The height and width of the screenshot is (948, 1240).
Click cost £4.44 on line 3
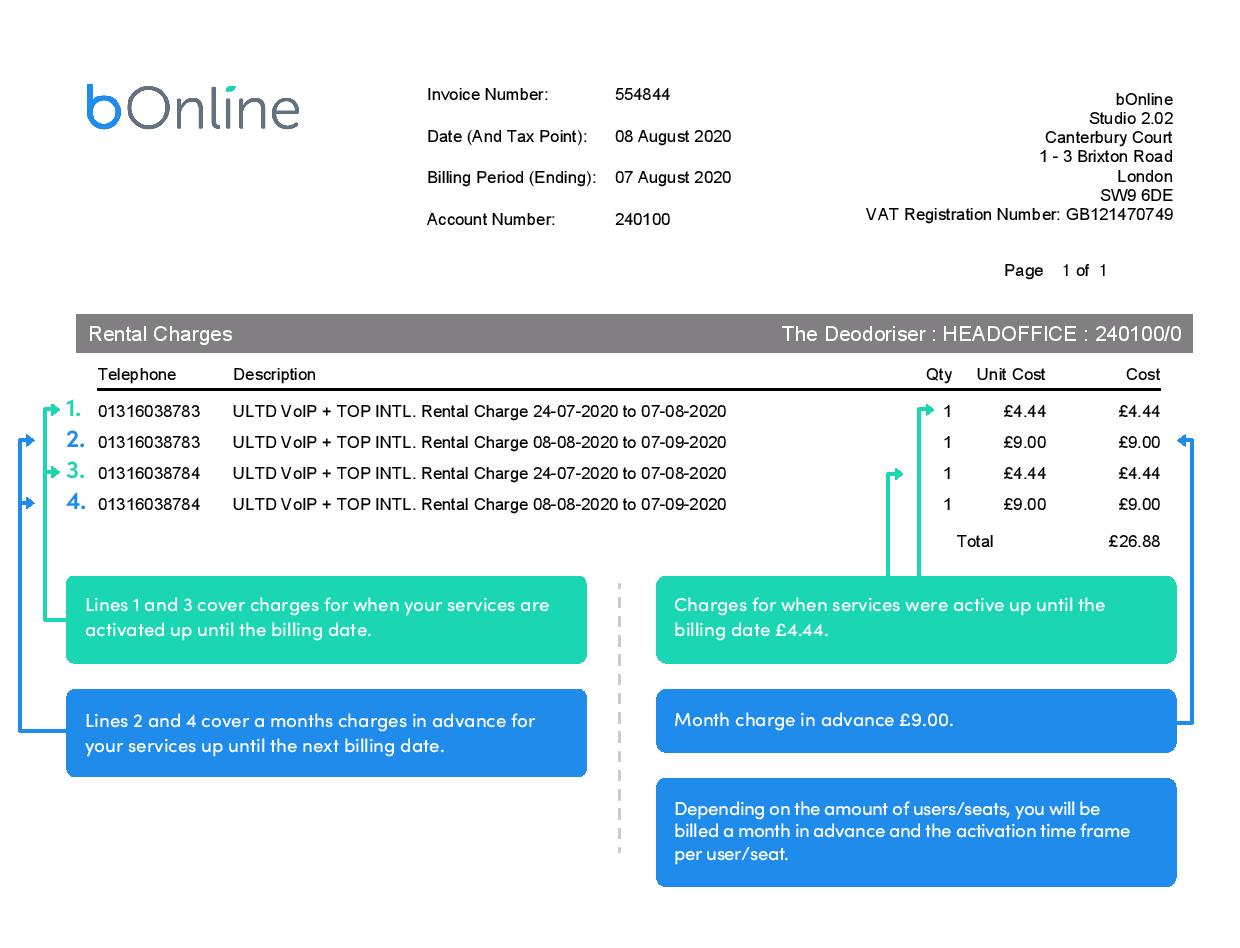(1139, 474)
